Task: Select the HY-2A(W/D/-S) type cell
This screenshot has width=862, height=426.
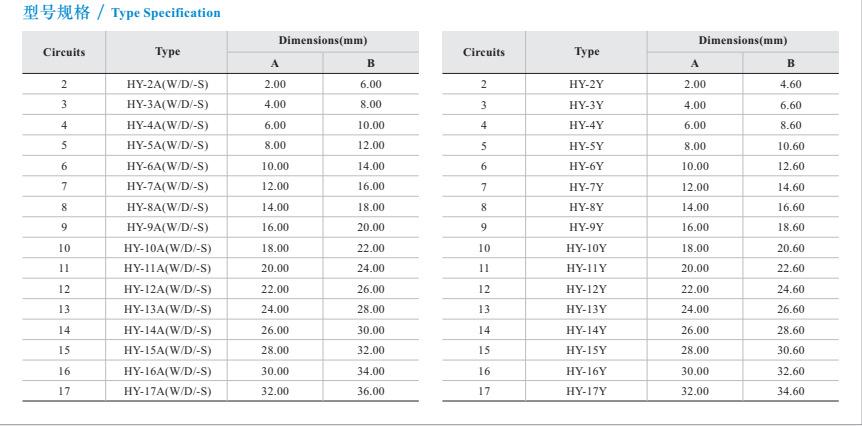Action: coord(167,84)
